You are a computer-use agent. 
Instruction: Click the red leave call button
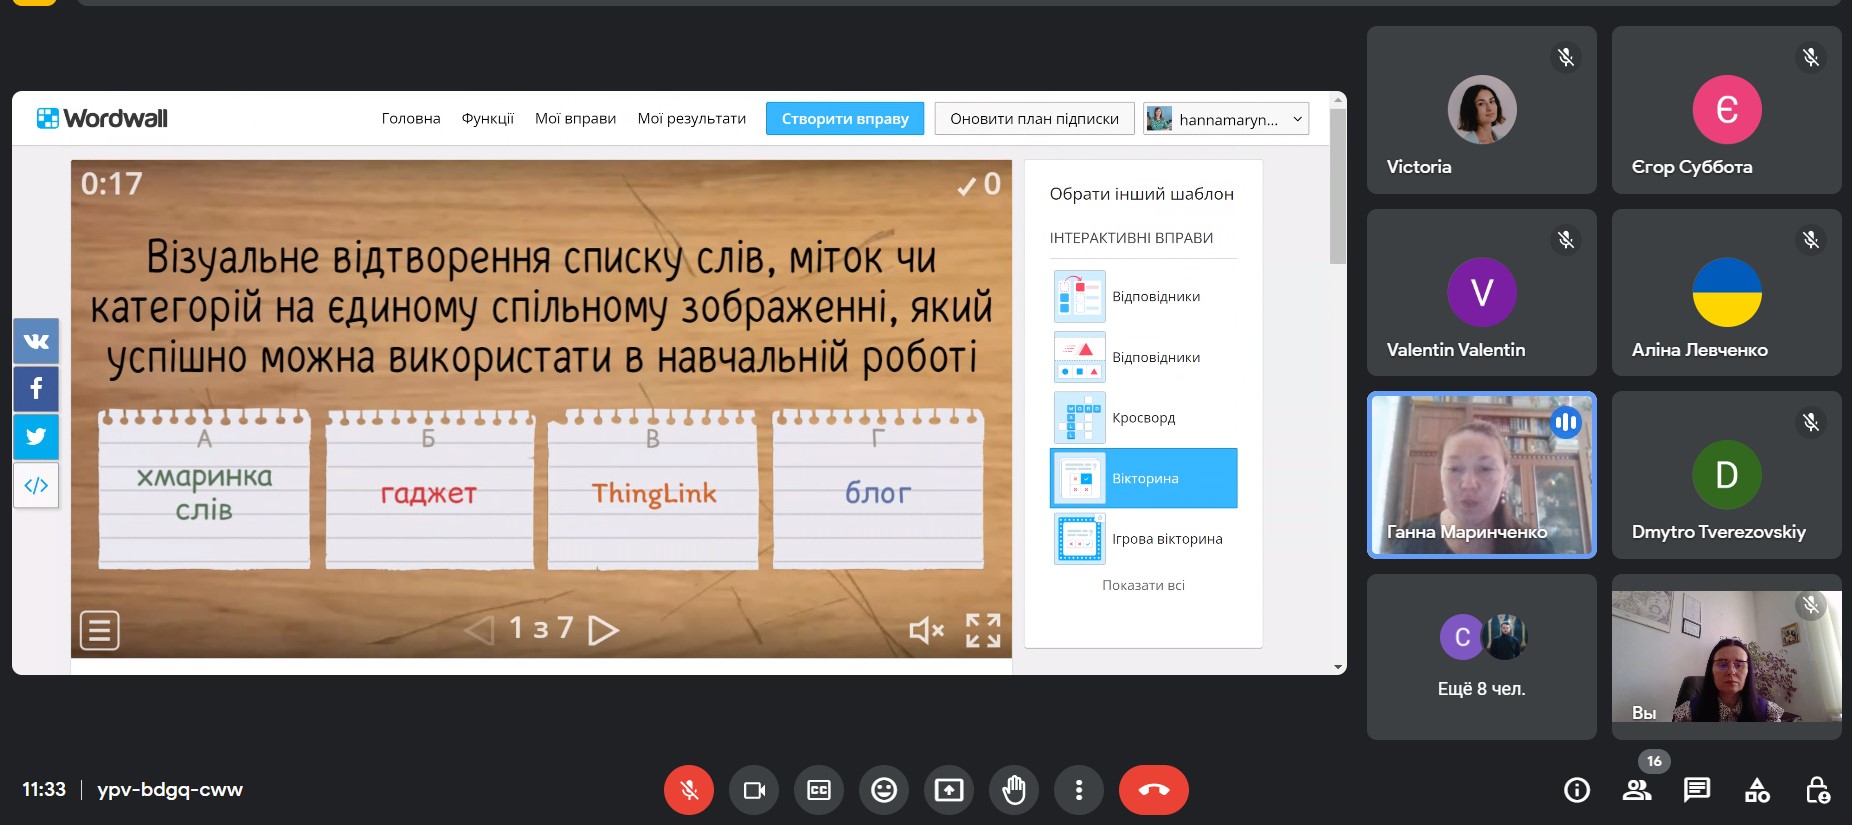point(1154,790)
